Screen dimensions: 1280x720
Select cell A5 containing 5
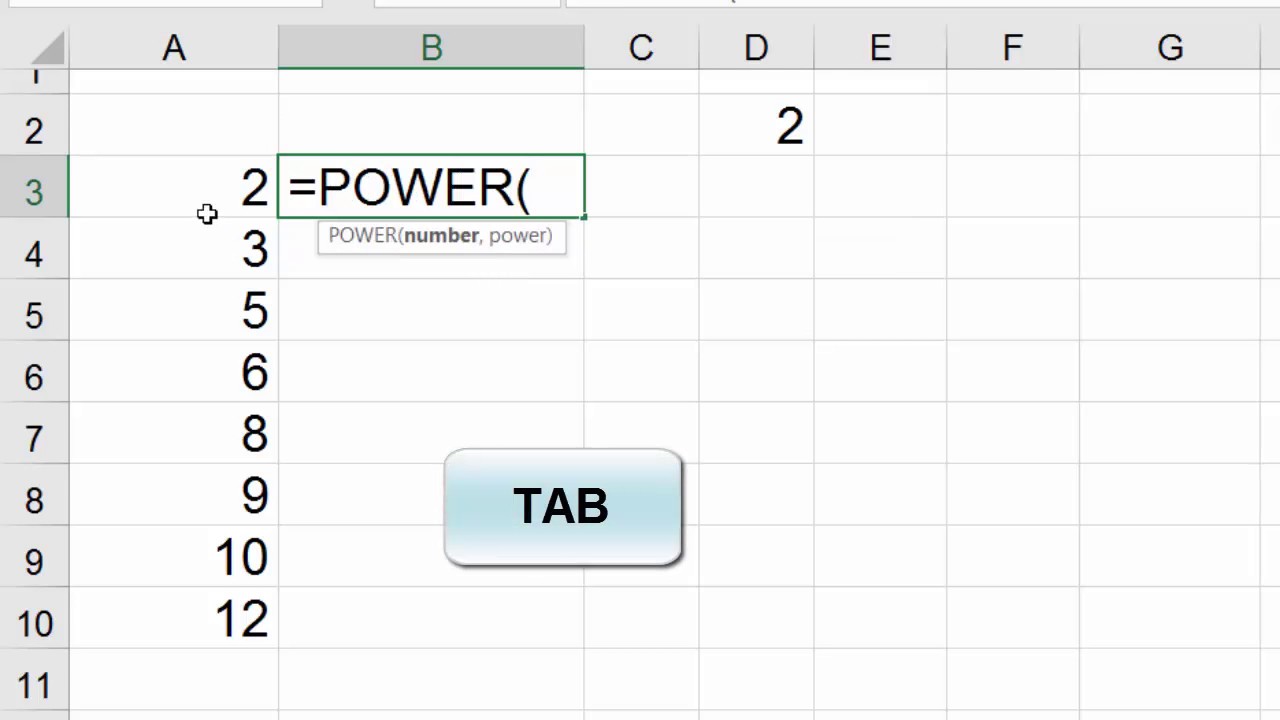(x=174, y=310)
